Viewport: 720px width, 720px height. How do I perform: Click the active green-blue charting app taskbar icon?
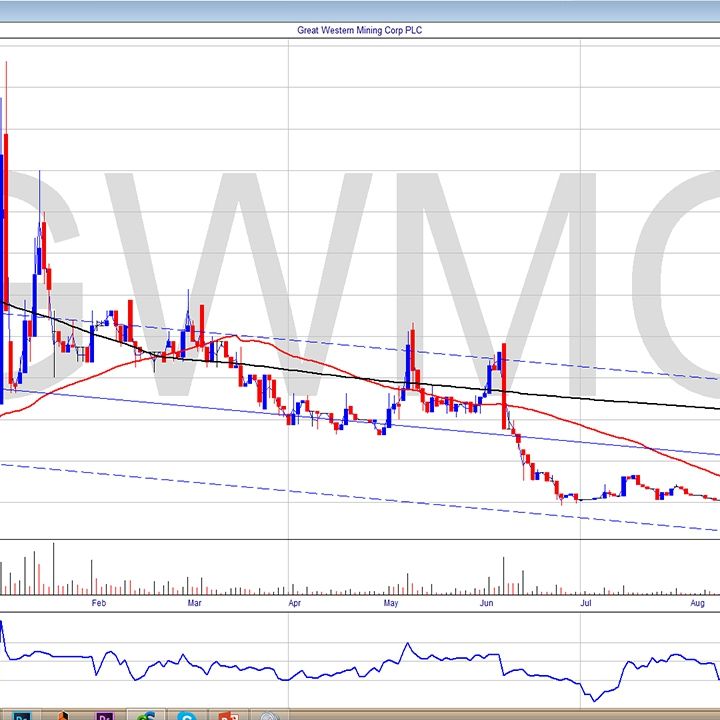[x=146, y=715]
